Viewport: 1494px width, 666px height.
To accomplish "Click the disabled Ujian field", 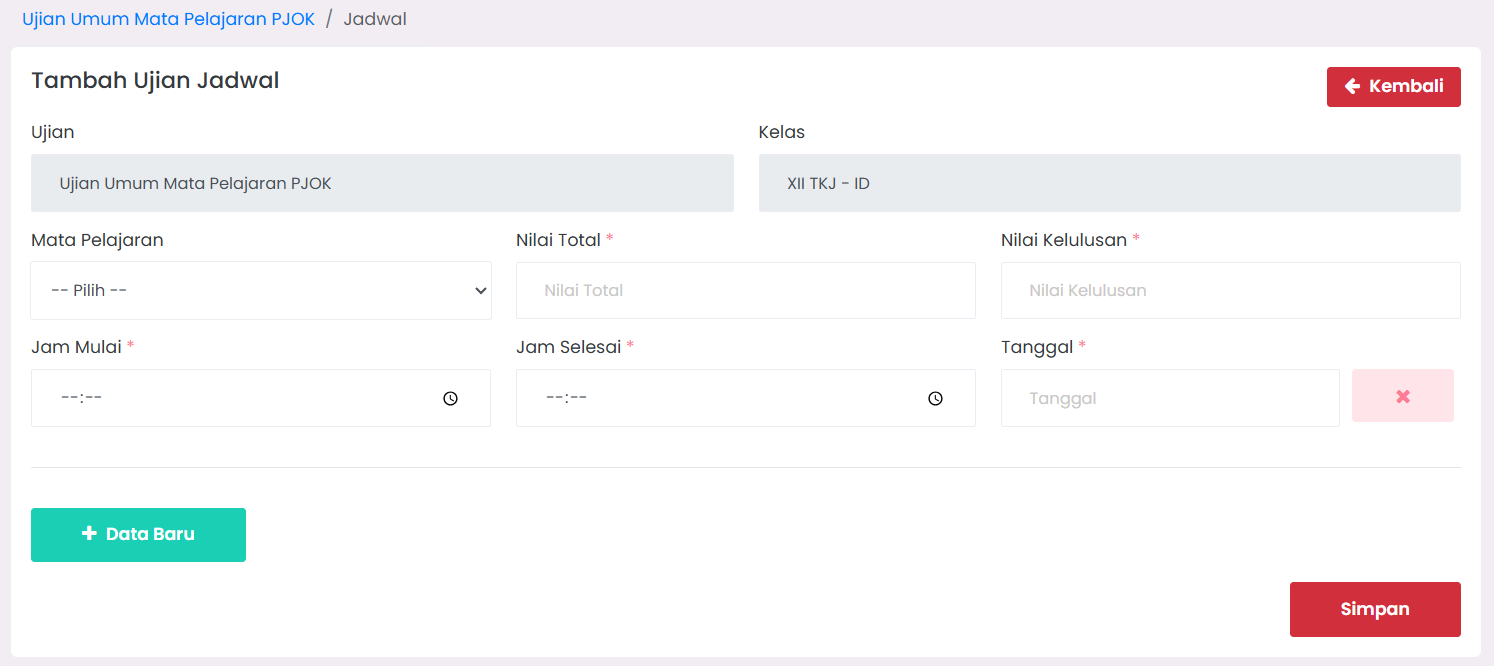I will coord(382,183).
